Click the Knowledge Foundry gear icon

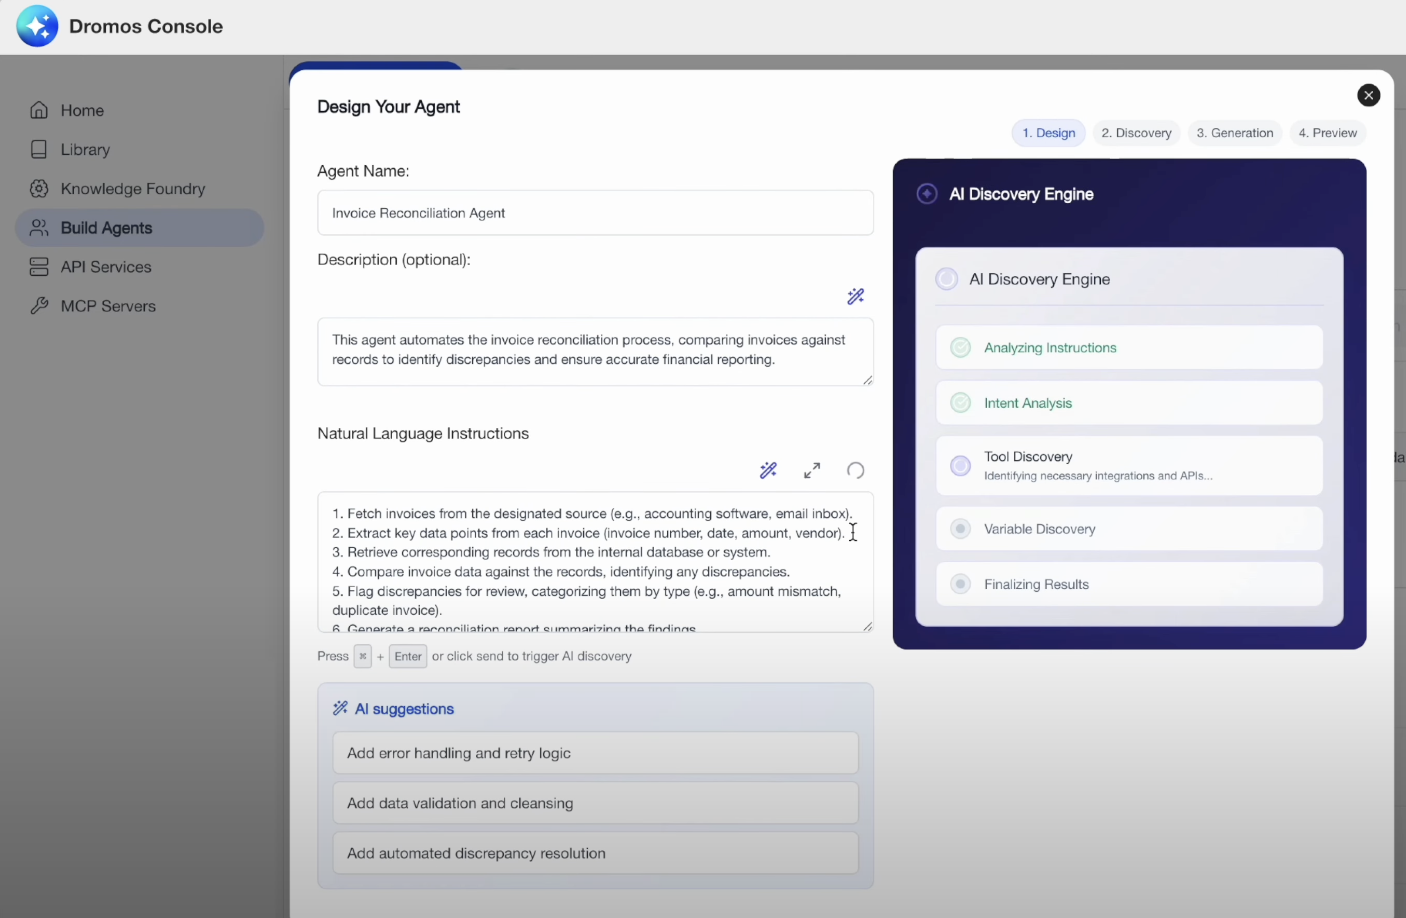[x=39, y=188]
